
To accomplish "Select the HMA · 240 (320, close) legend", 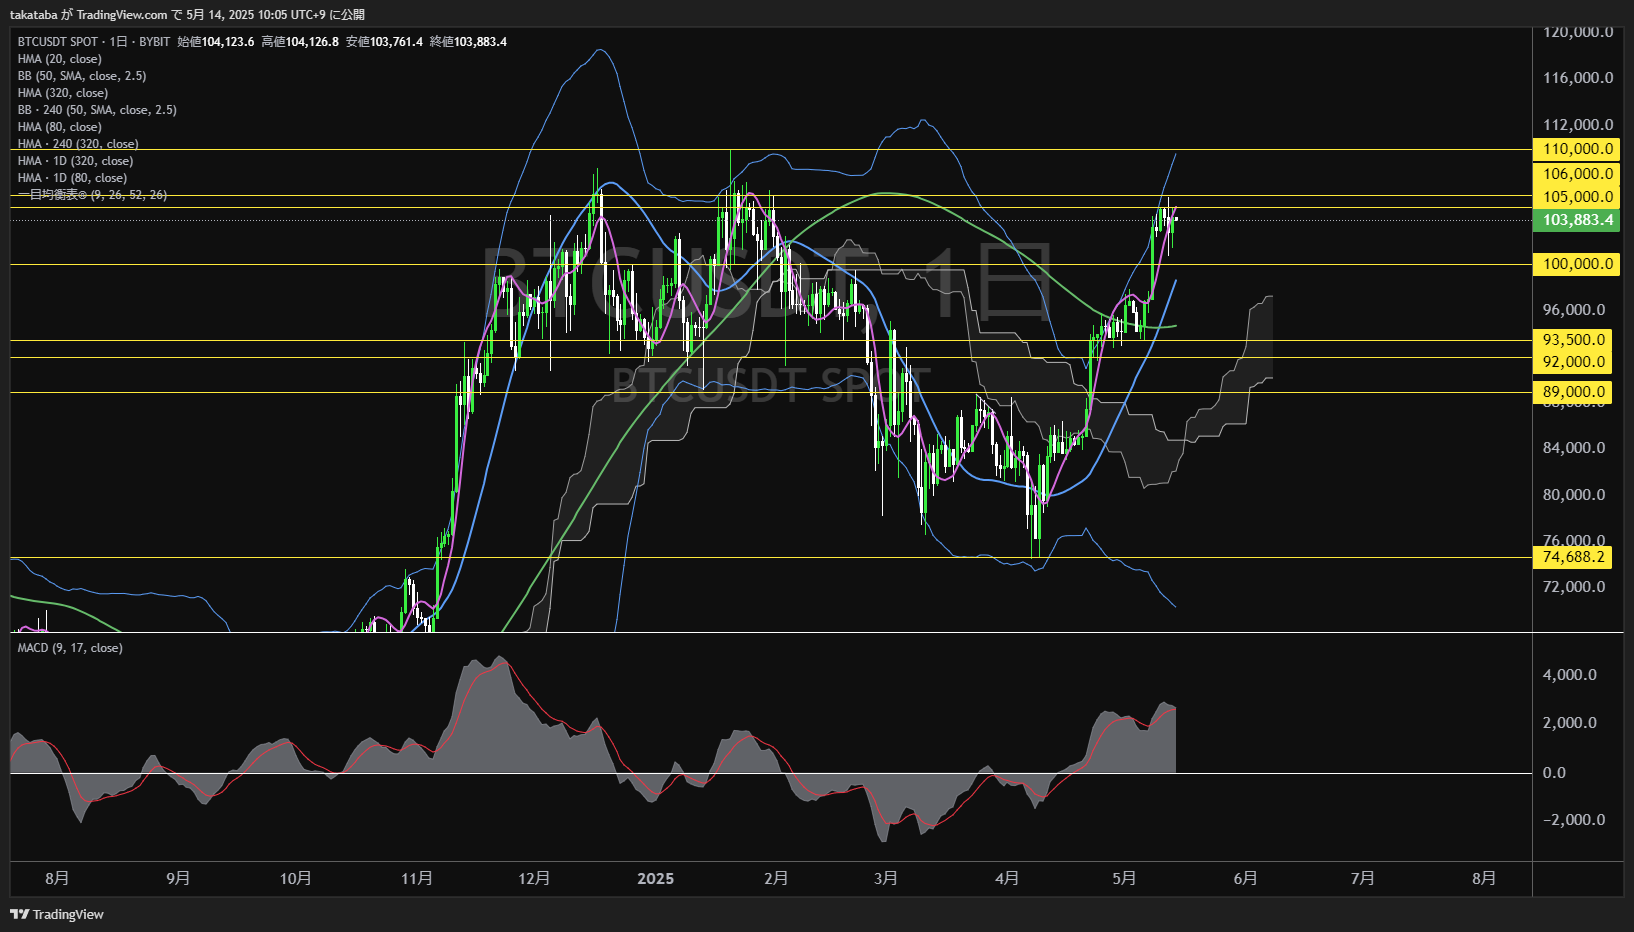I will (78, 144).
